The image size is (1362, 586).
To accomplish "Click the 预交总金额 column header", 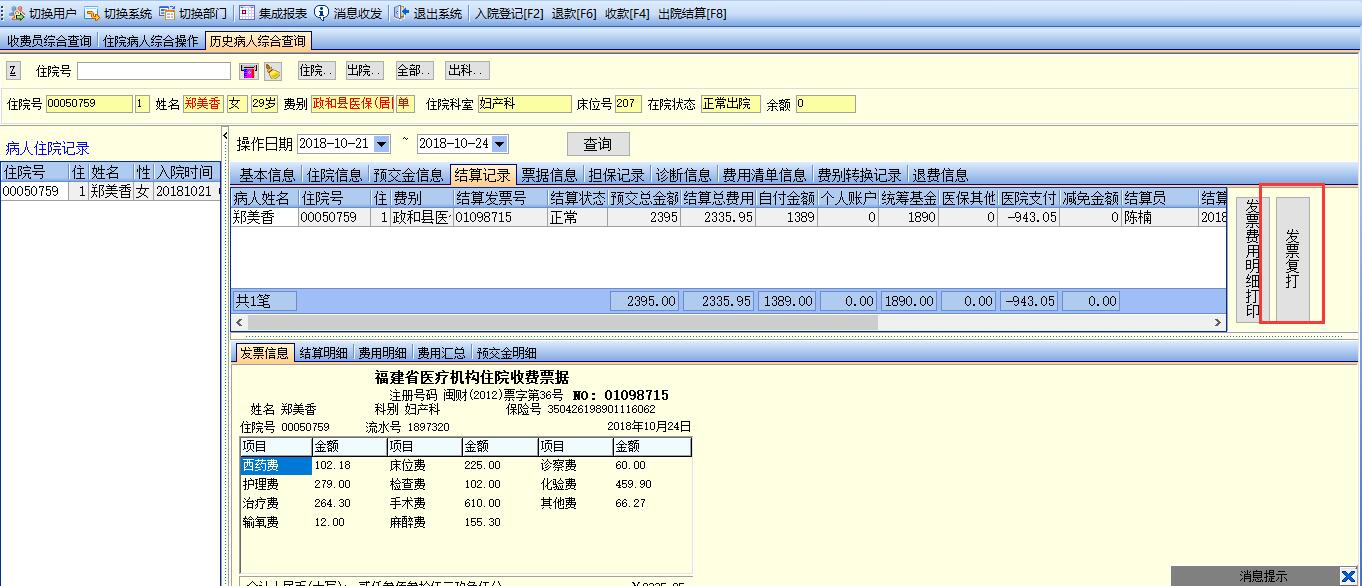I will (645, 199).
